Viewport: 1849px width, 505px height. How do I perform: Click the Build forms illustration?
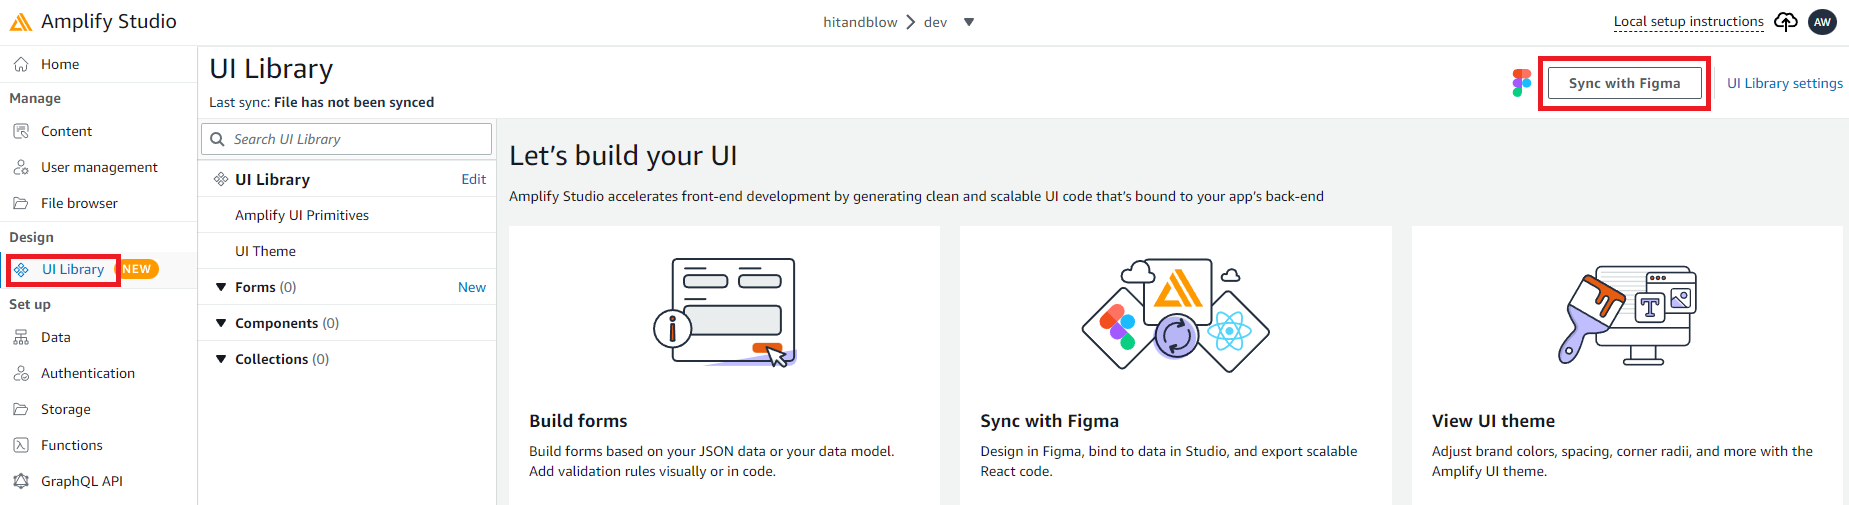725,312
